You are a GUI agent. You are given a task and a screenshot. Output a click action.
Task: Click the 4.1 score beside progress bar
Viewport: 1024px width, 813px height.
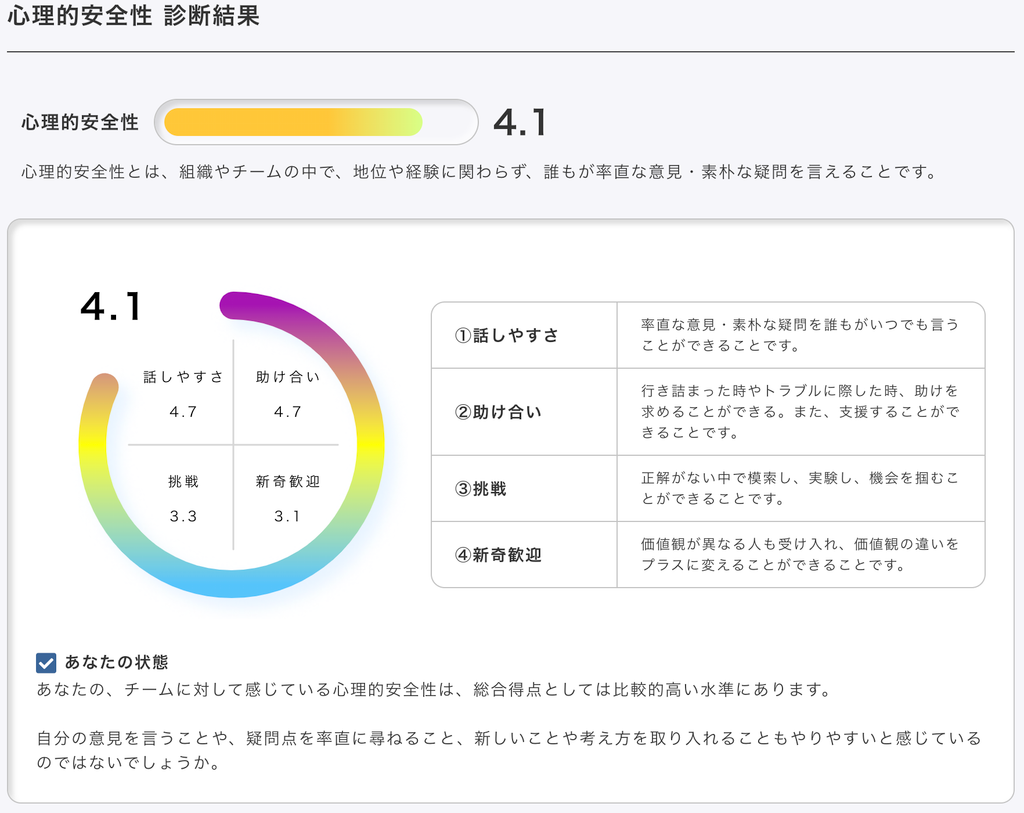[x=520, y=122]
